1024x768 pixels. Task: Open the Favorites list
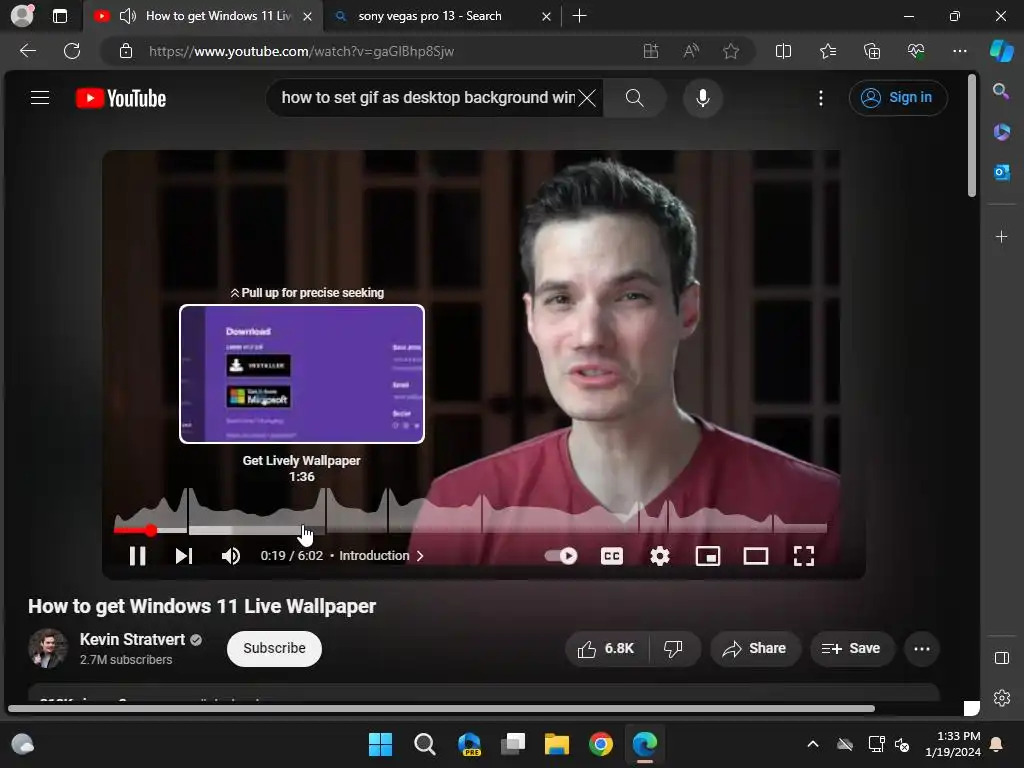pos(827,51)
